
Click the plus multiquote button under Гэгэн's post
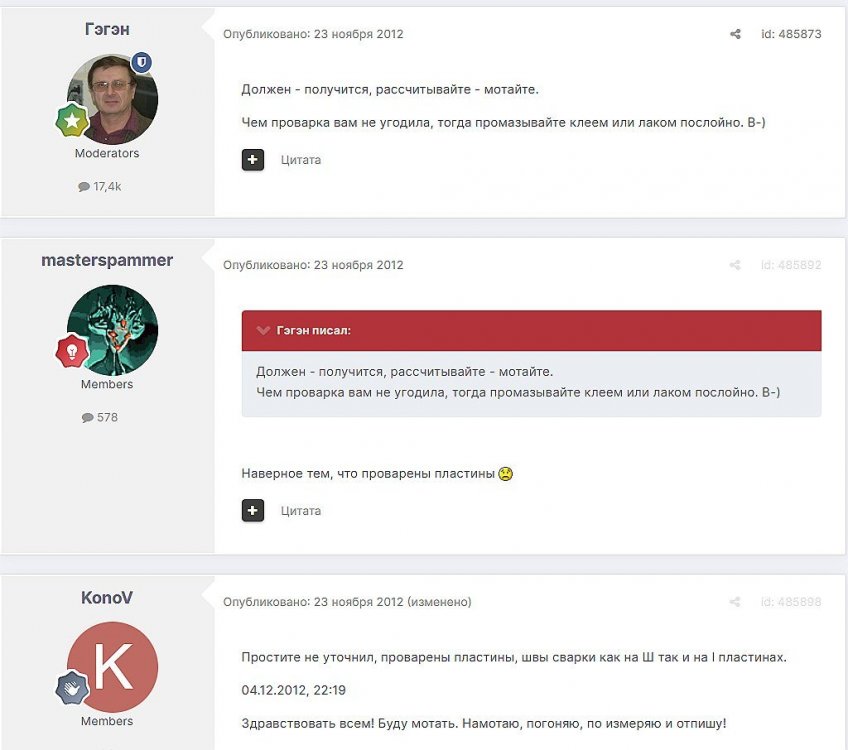(x=253, y=160)
